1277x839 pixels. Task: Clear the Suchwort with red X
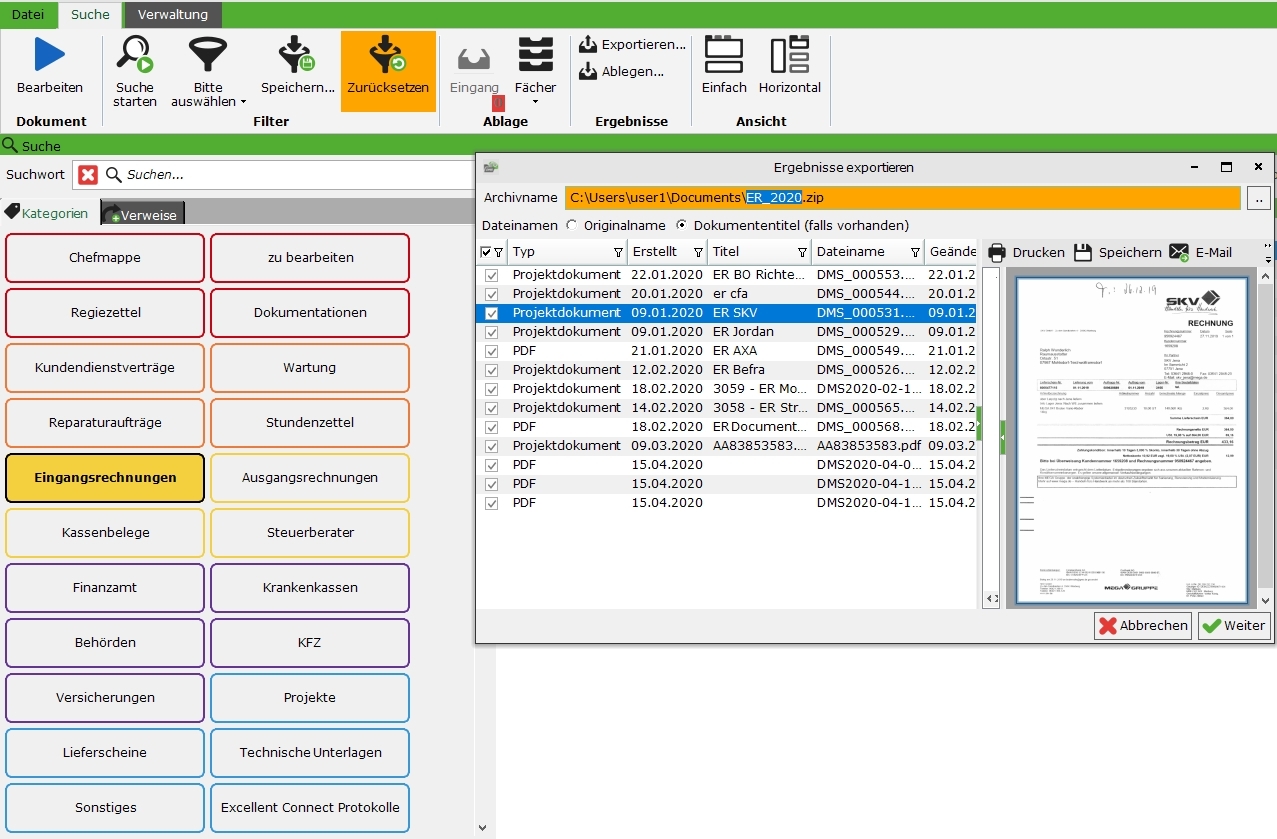click(x=88, y=175)
